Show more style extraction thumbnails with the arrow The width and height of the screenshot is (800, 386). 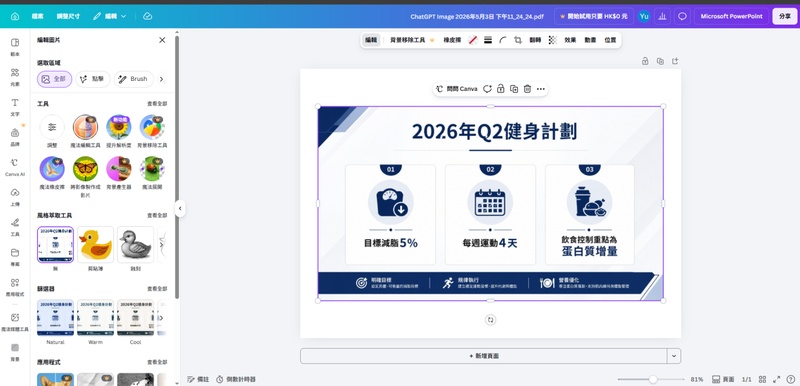click(162, 245)
